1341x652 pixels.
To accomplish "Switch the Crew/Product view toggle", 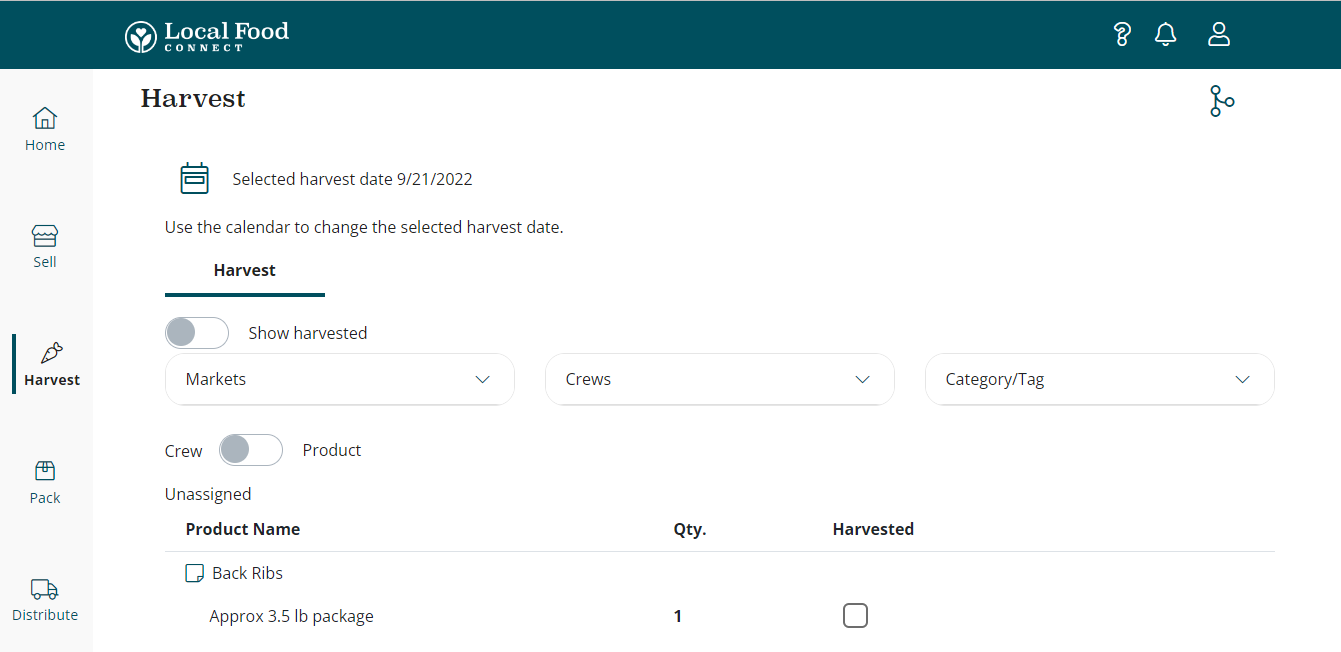I will (x=251, y=450).
